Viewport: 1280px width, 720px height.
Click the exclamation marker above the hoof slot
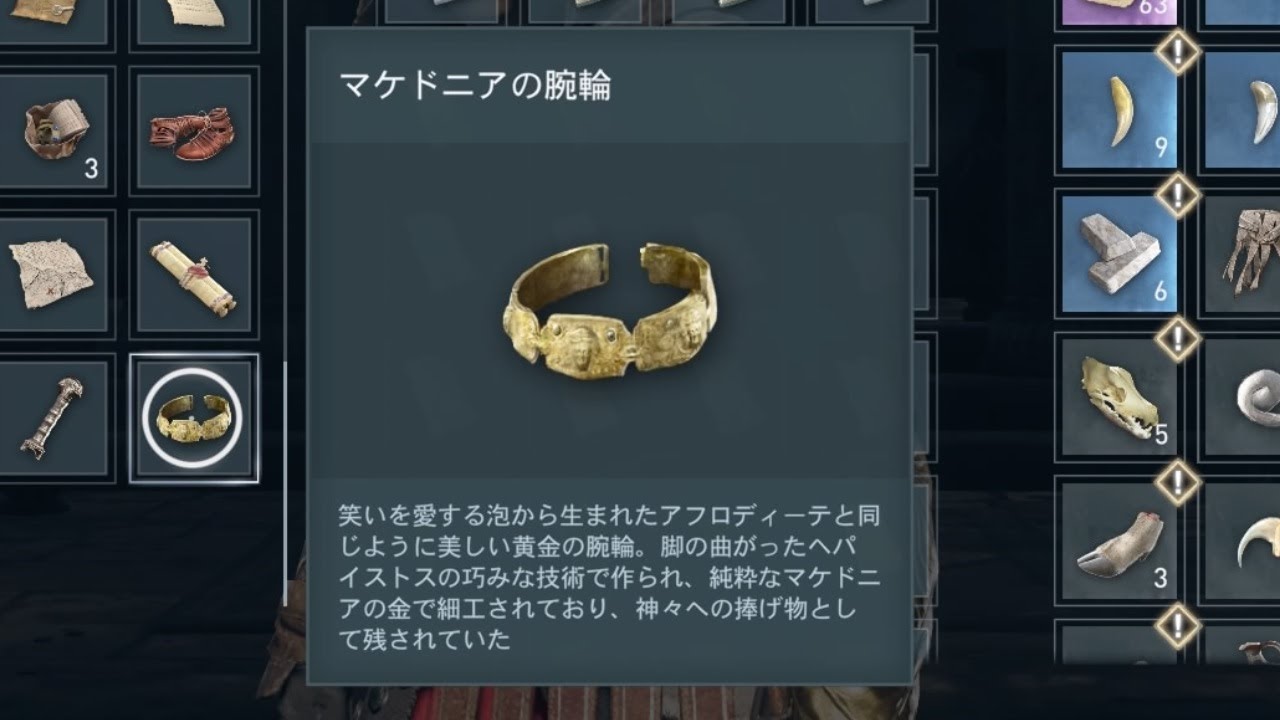[1179, 482]
